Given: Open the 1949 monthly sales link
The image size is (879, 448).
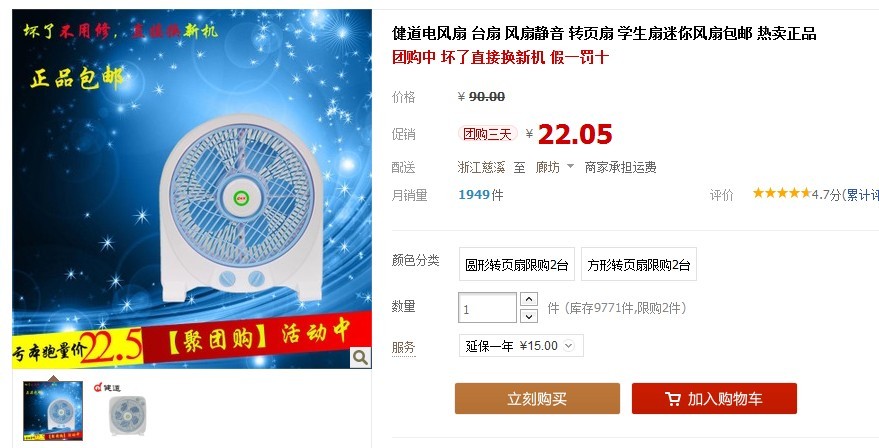Looking at the screenshot, I should tap(474, 195).
